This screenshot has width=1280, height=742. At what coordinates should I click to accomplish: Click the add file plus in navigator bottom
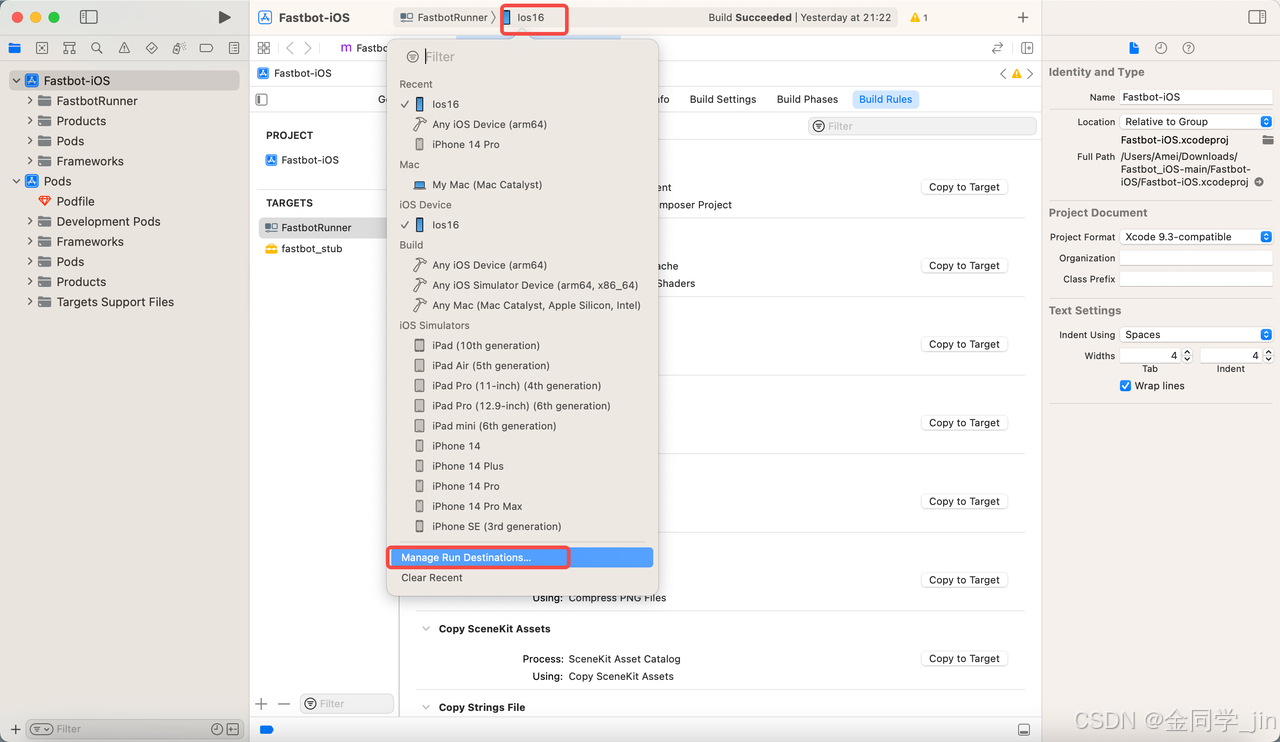[15, 729]
